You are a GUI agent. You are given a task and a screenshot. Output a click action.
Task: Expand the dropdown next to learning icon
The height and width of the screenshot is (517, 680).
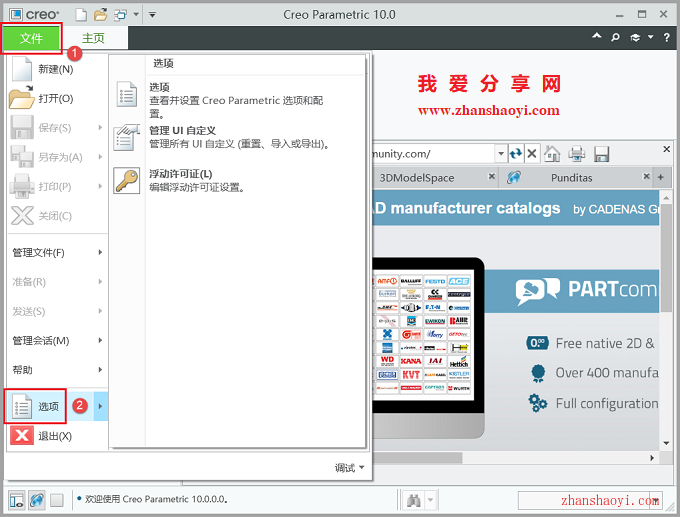pos(650,38)
